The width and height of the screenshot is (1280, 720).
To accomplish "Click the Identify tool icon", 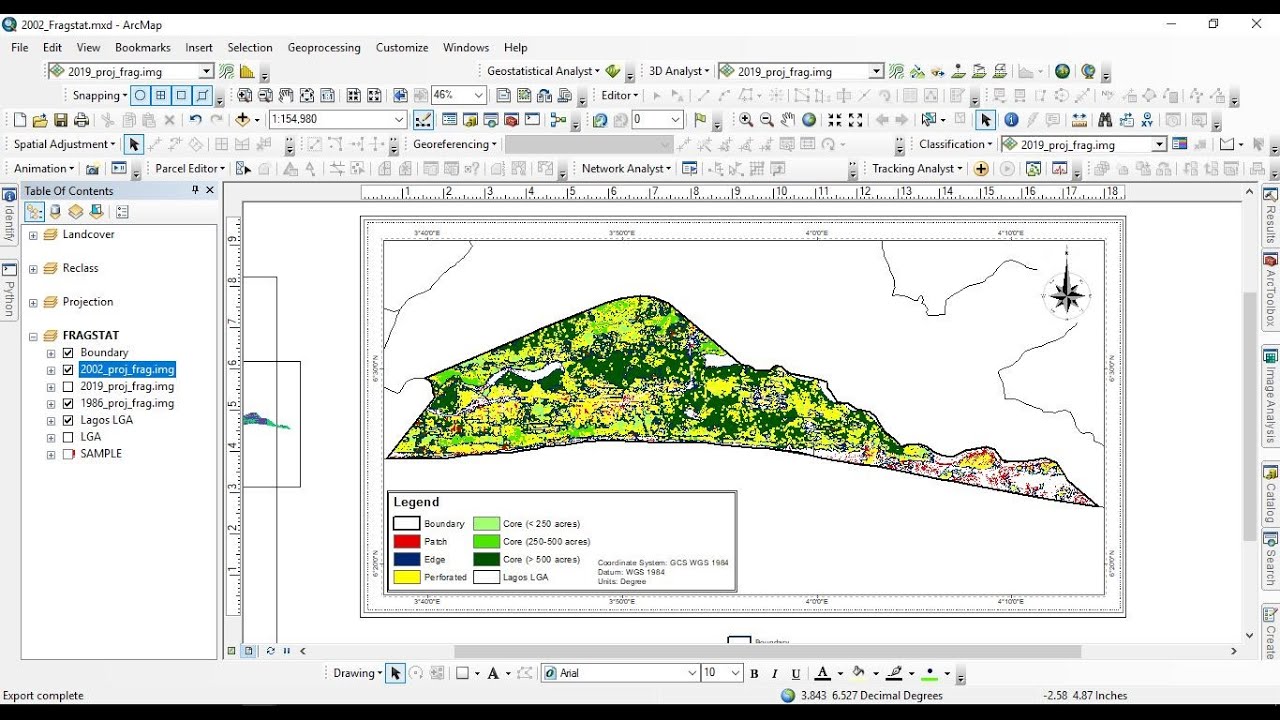I will point(1011,120).
